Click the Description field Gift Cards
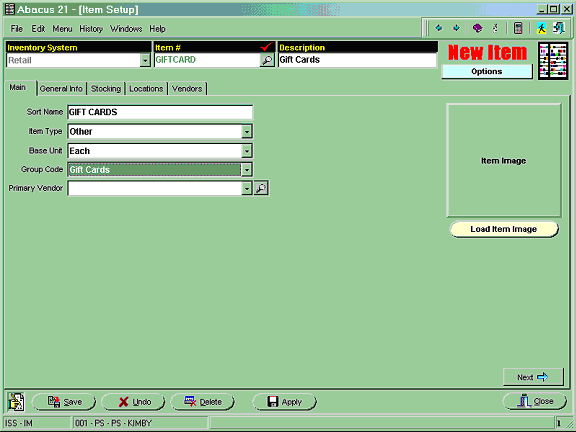 click(x=357, y=60)
